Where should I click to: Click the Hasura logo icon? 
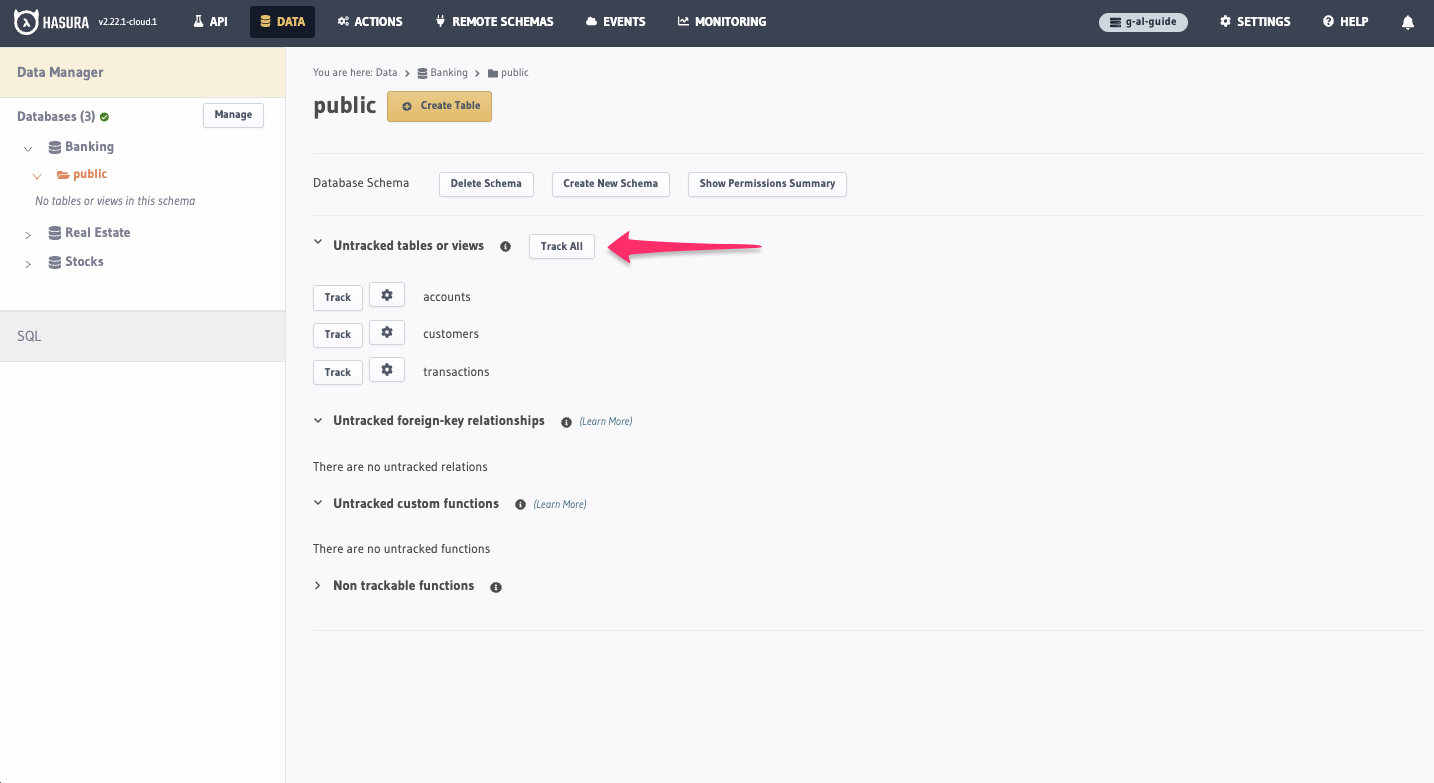(x=26, y=21)
